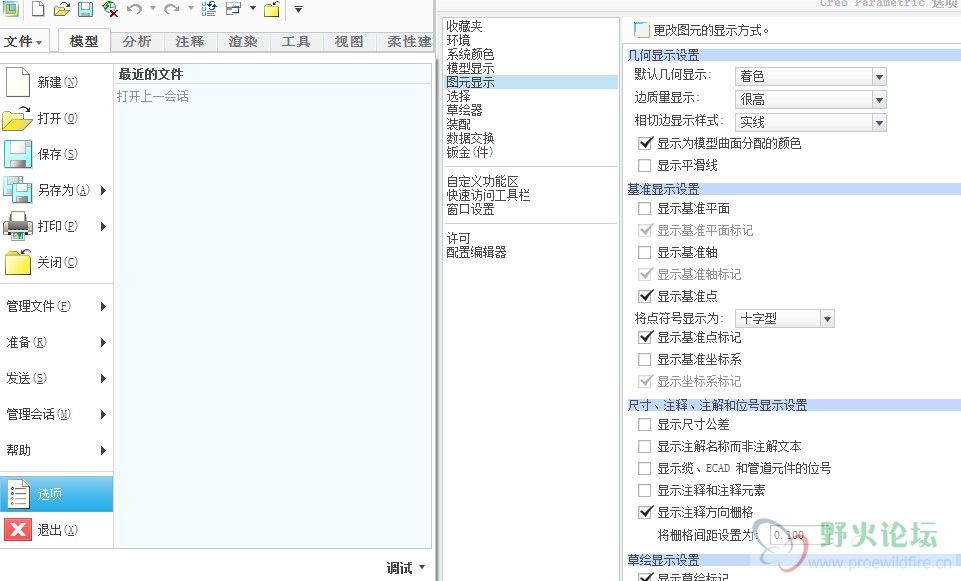
Task: Click the red X 退出 icon
Action: [x=18, y=530]
